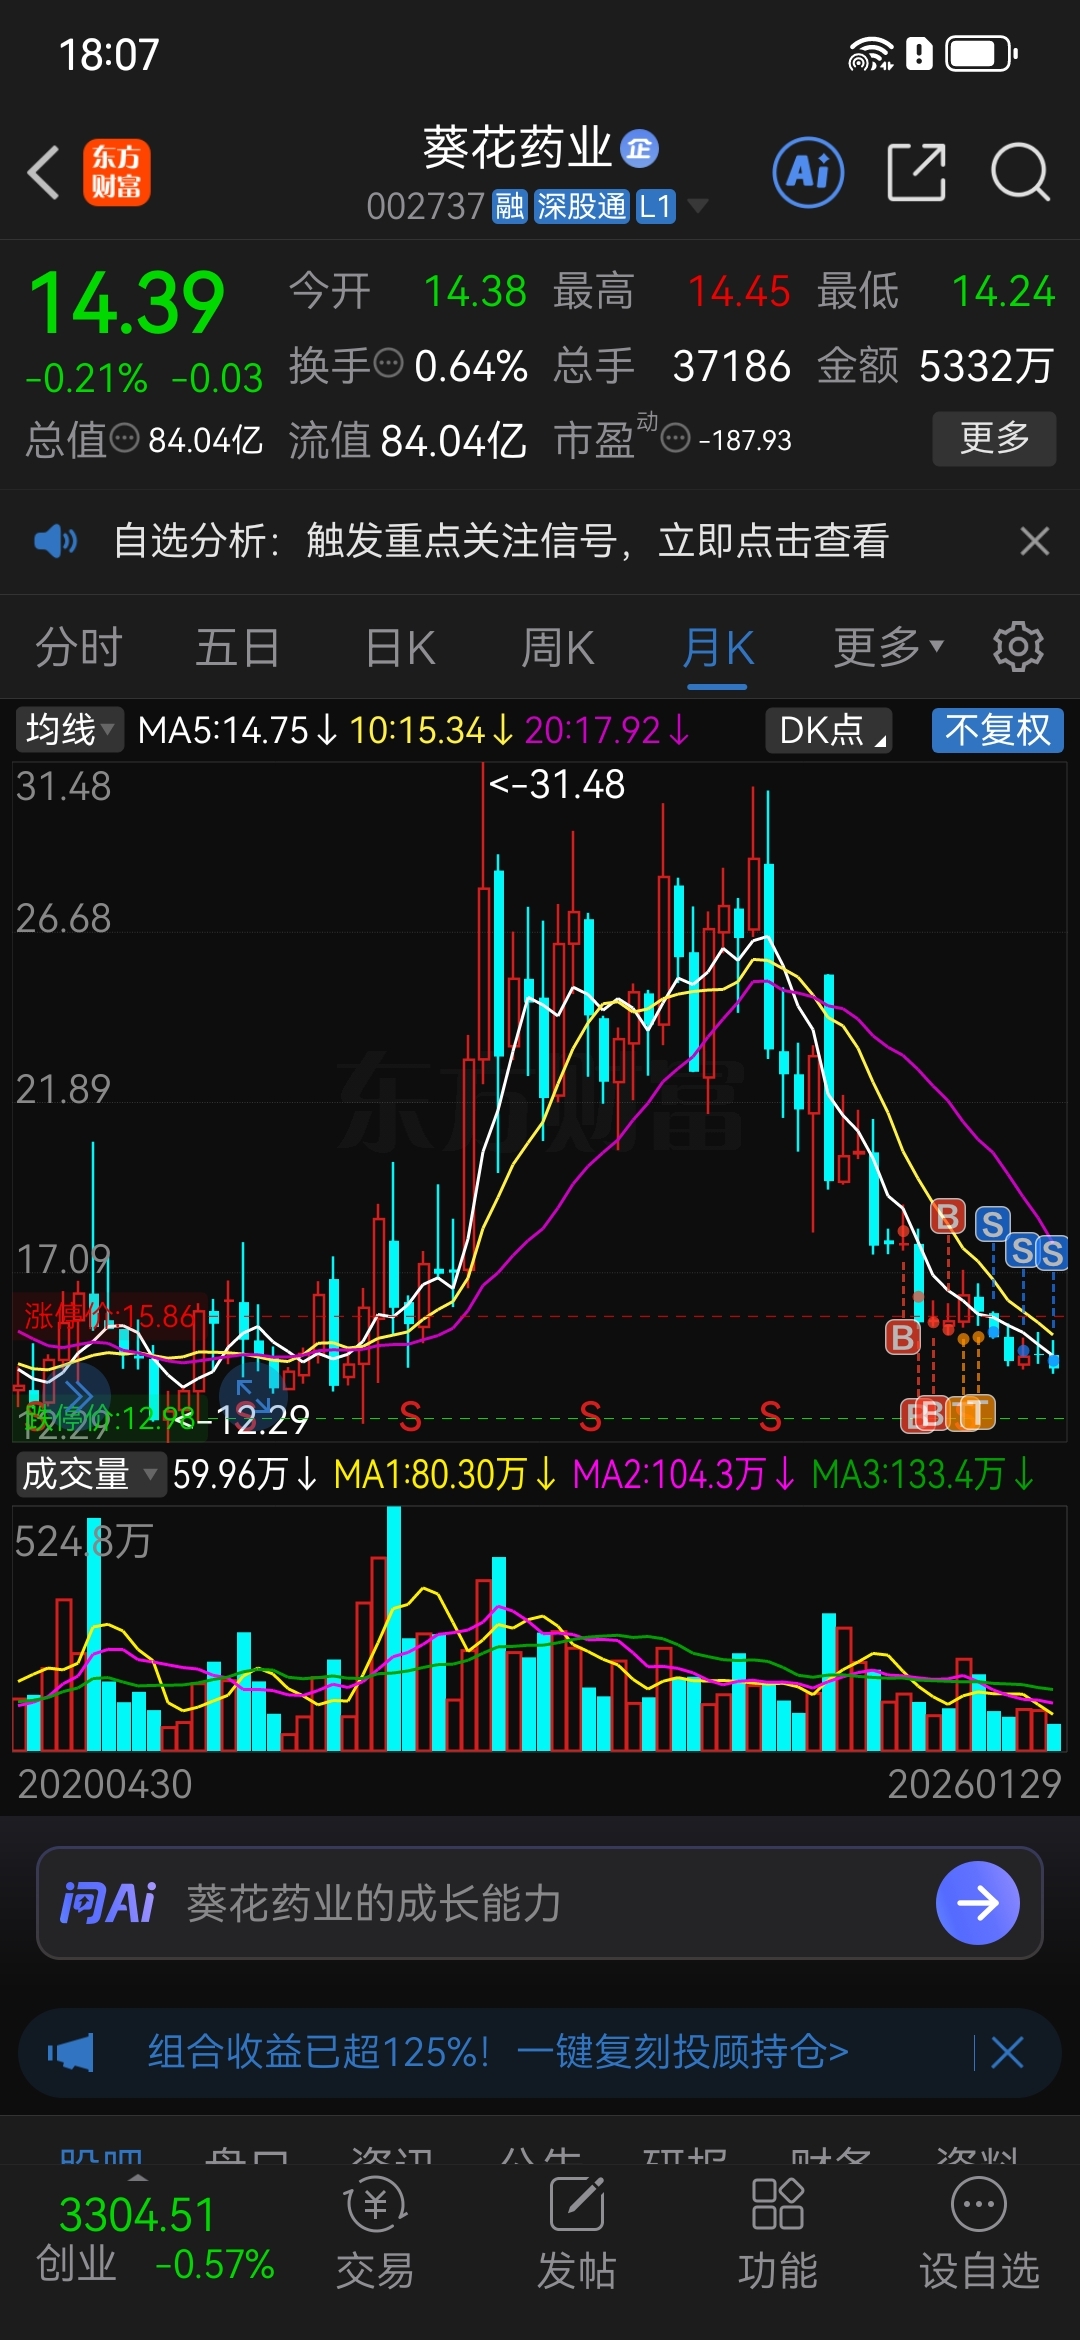1080x2340 pixels.
Task: Open the Ai assistant icon
Action: [808, 172]
